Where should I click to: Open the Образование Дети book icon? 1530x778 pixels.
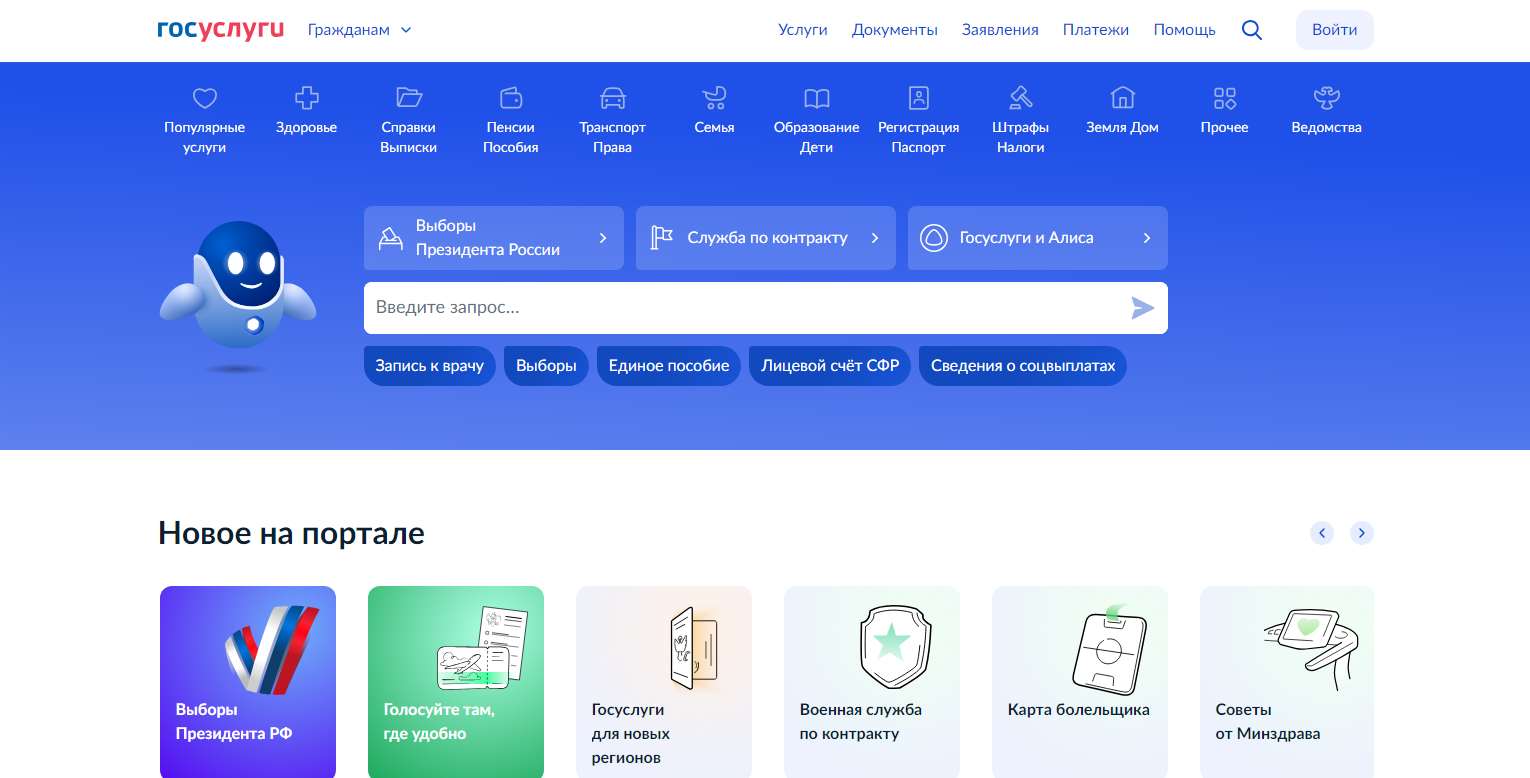(817, 98)
